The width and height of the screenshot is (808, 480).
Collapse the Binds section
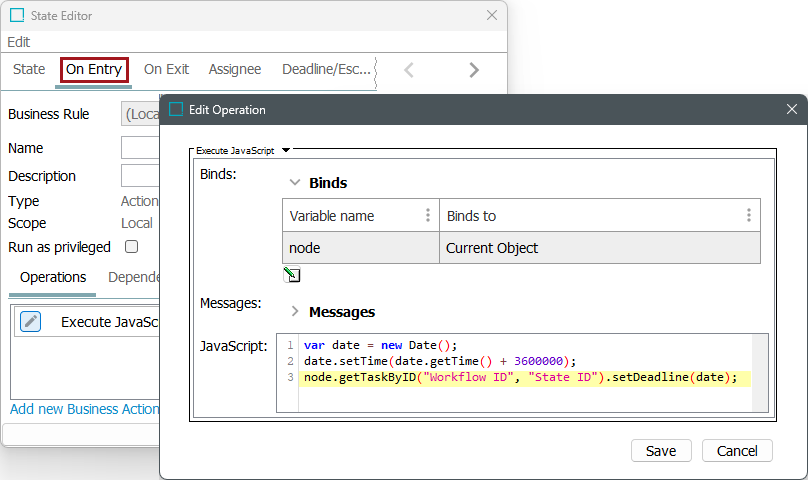coord(295,183)
